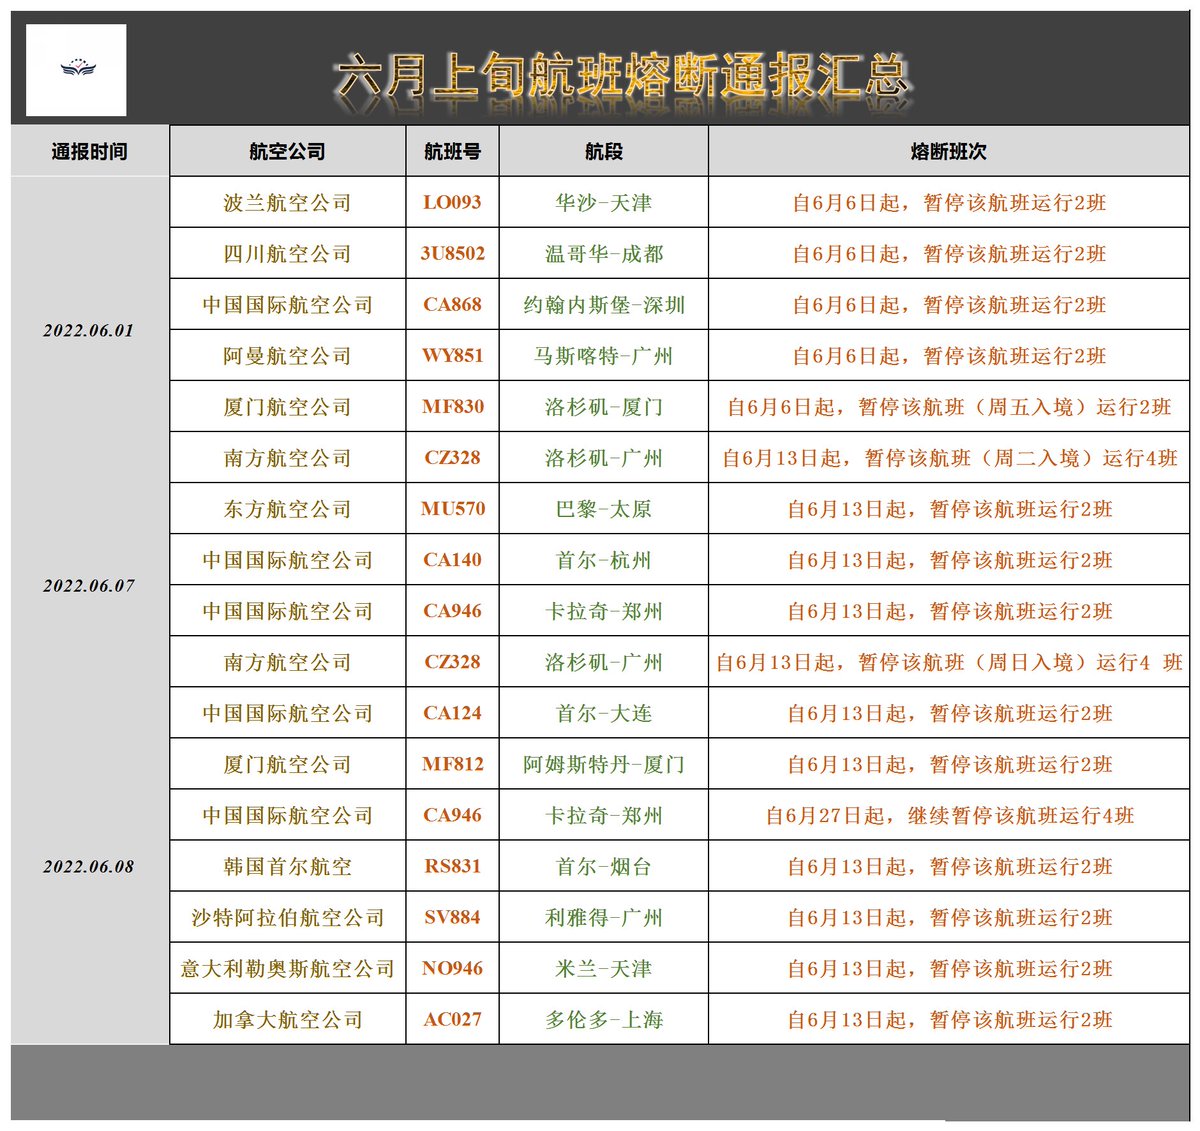Click the winged logo image at top left
This screenshot has width=1200, height=1131.
pyautogui.click(x=76, y=70)
